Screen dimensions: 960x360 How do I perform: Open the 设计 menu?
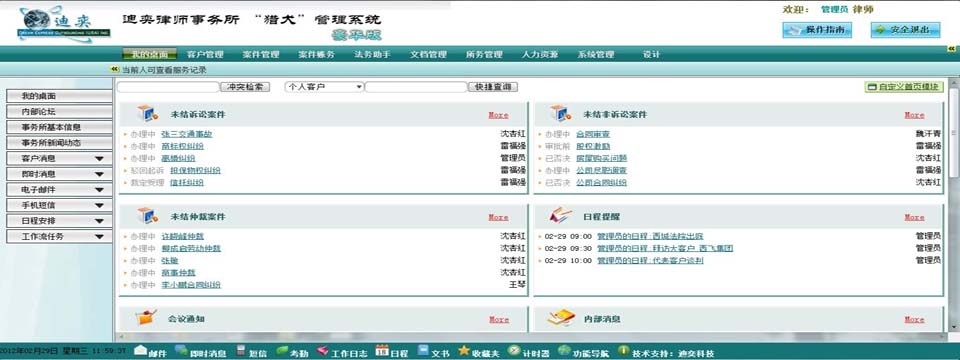[x=651, y=54]
